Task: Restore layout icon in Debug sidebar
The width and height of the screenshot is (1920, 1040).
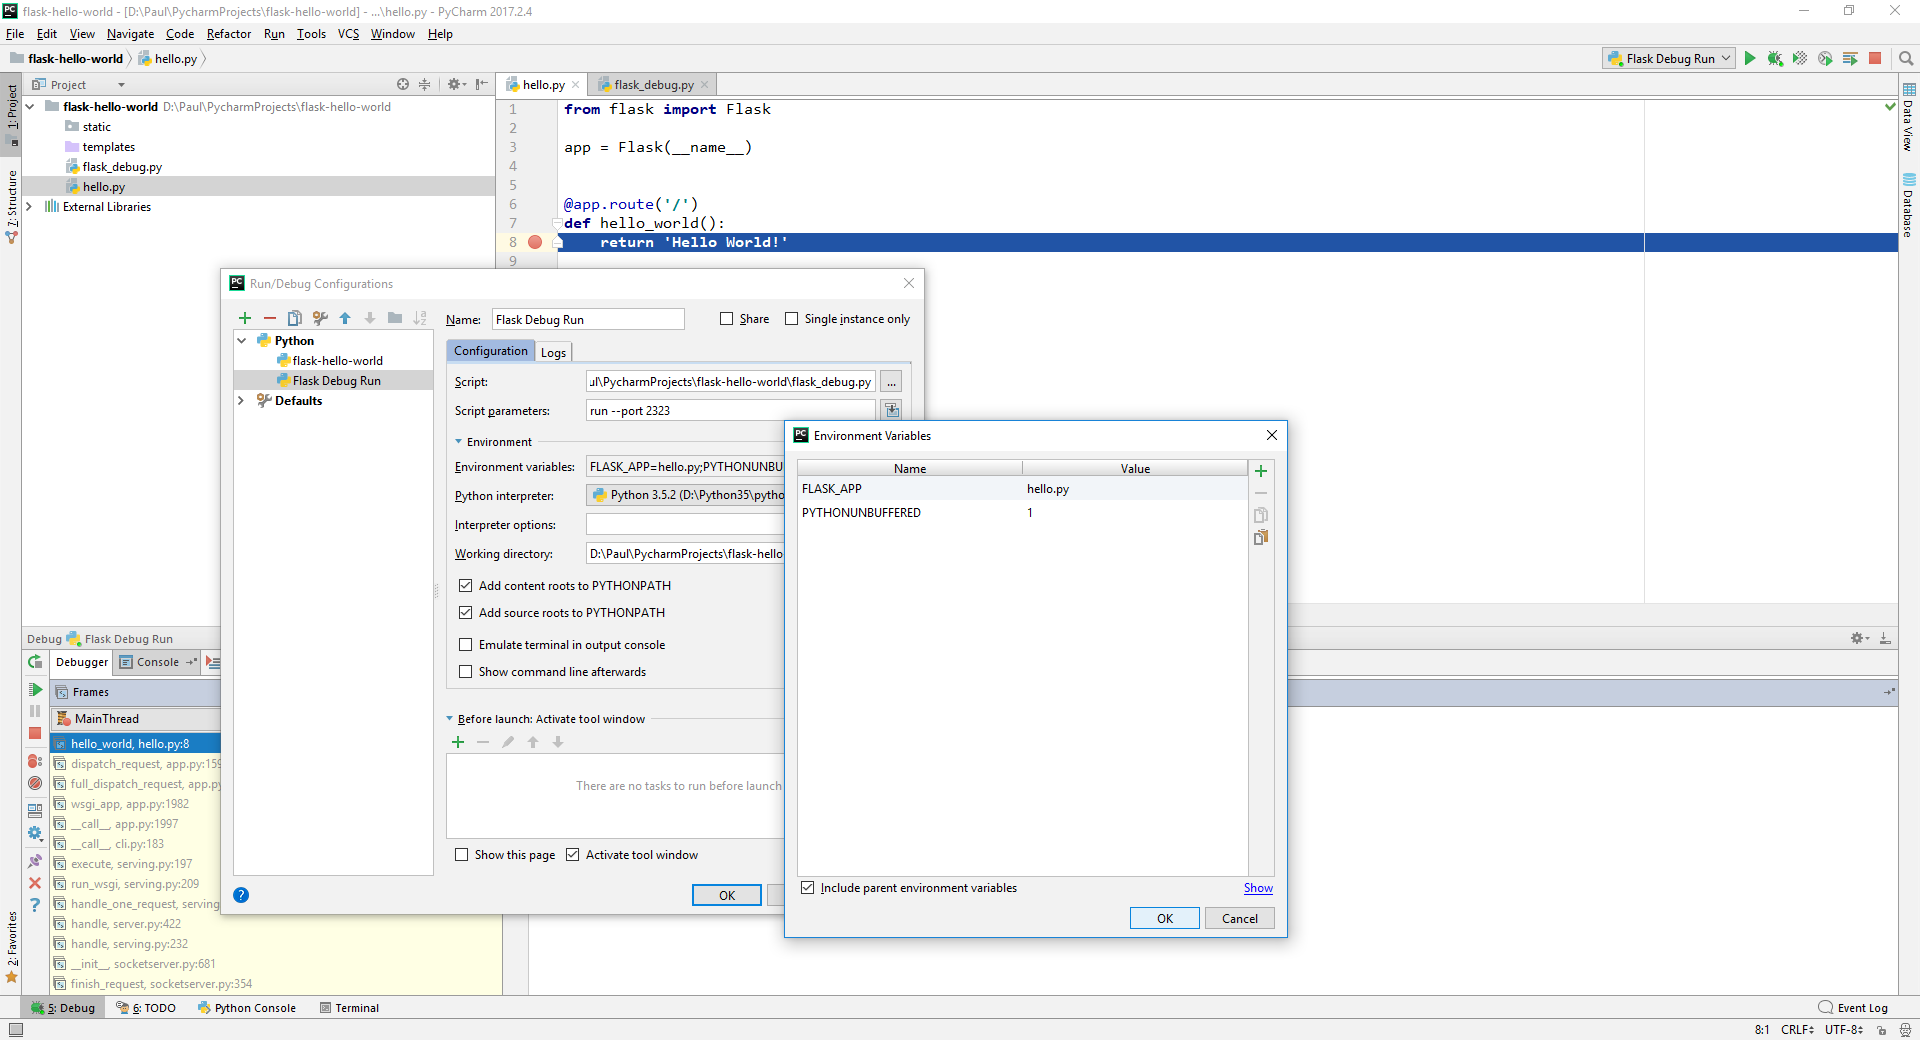Action: tap(35, 810)
